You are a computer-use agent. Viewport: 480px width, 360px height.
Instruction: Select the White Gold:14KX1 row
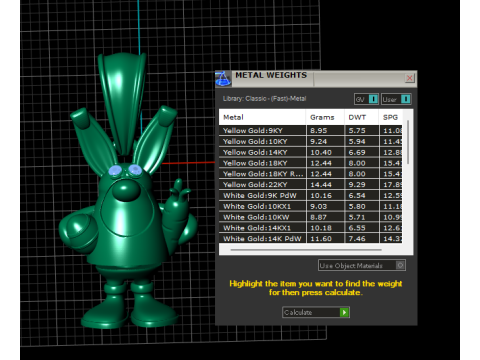[311, 228]
